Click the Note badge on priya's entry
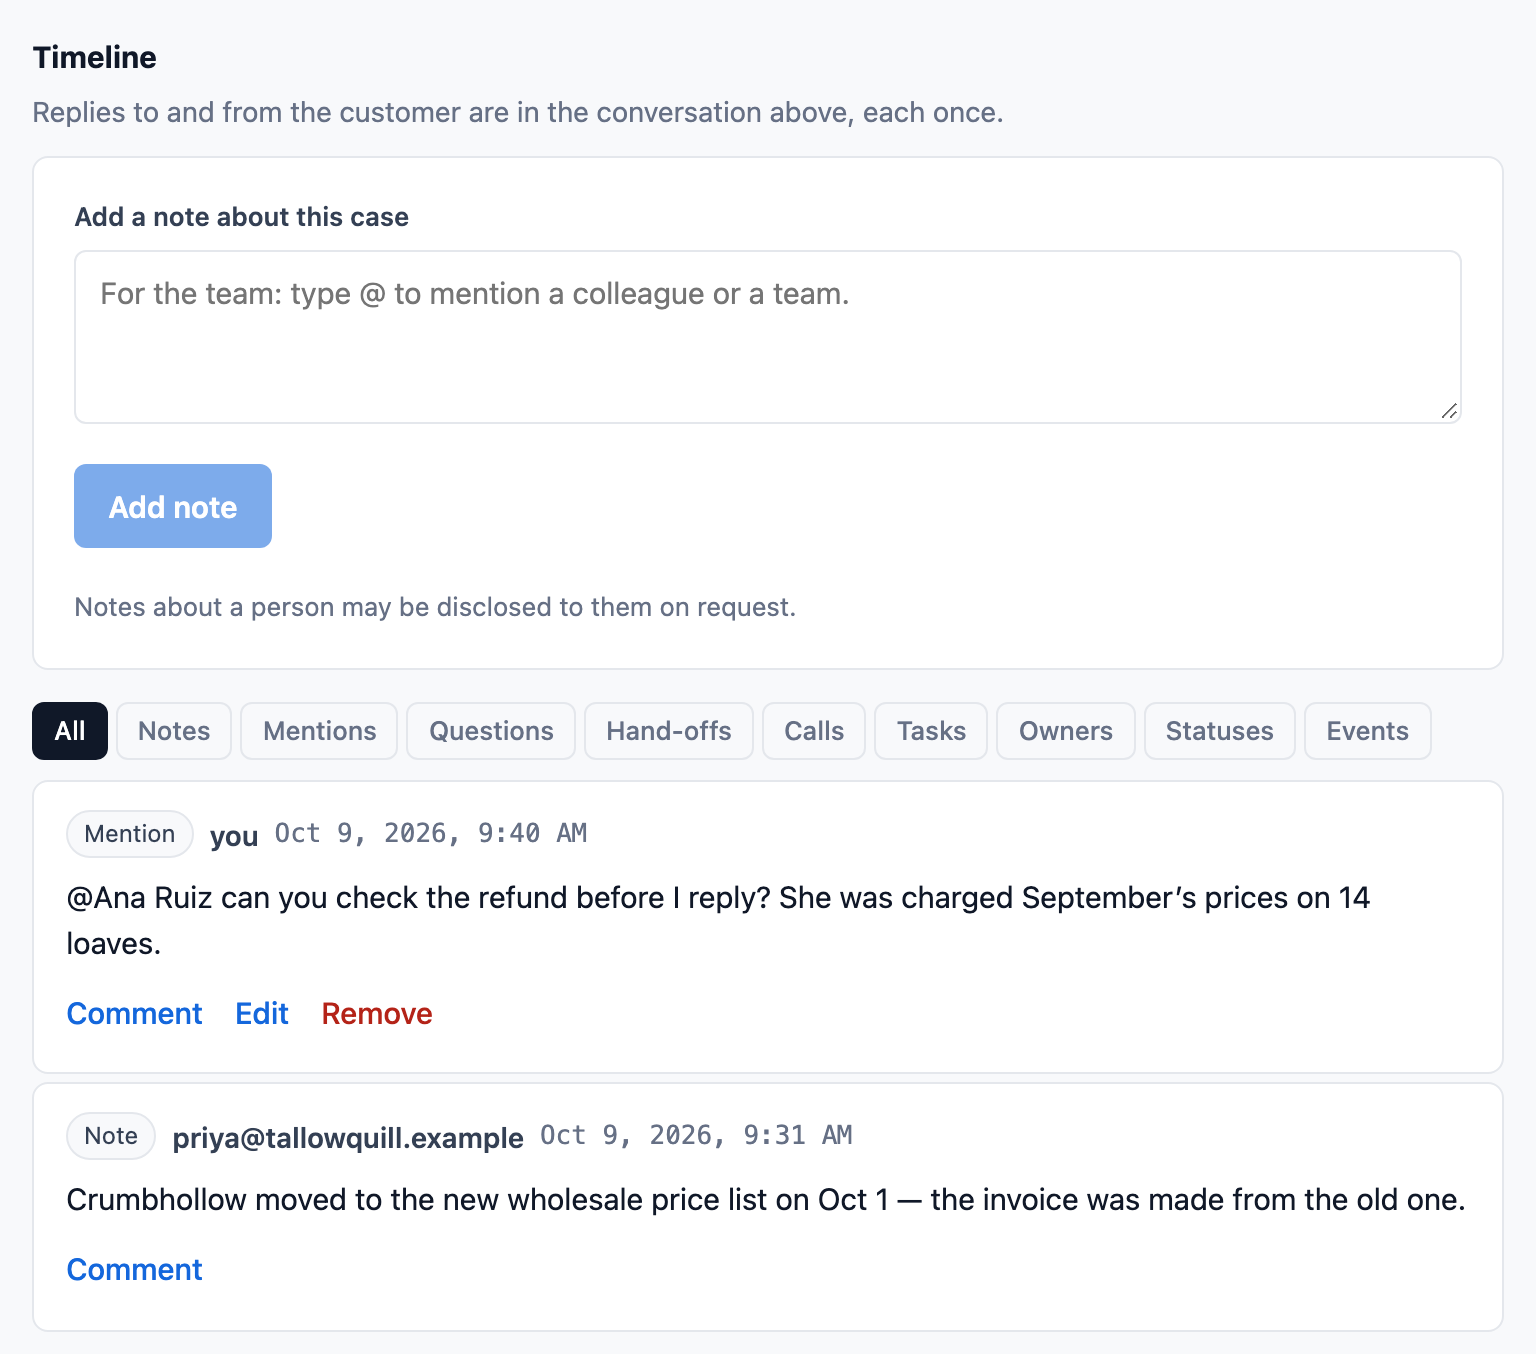Image resolution: width=1536 pixels, height=1354 pixels. pyautogui.click(x=111, y=1136)
